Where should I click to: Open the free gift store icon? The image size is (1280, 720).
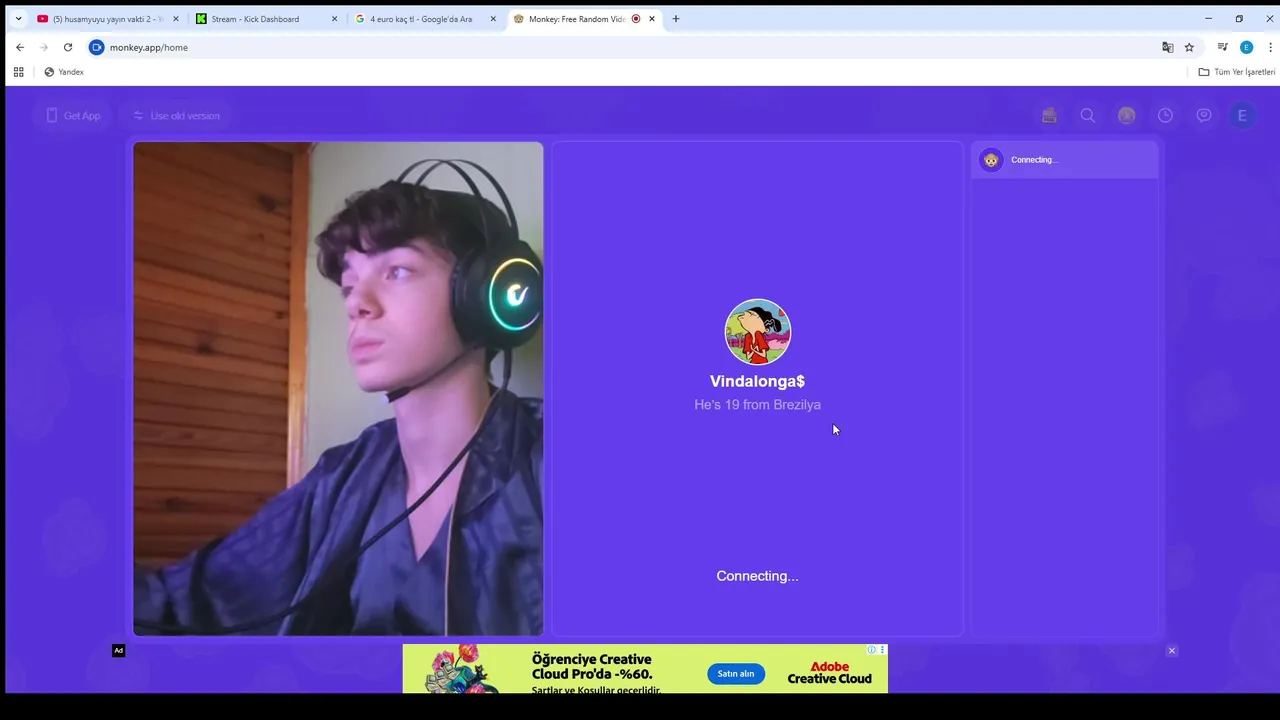1049,116
